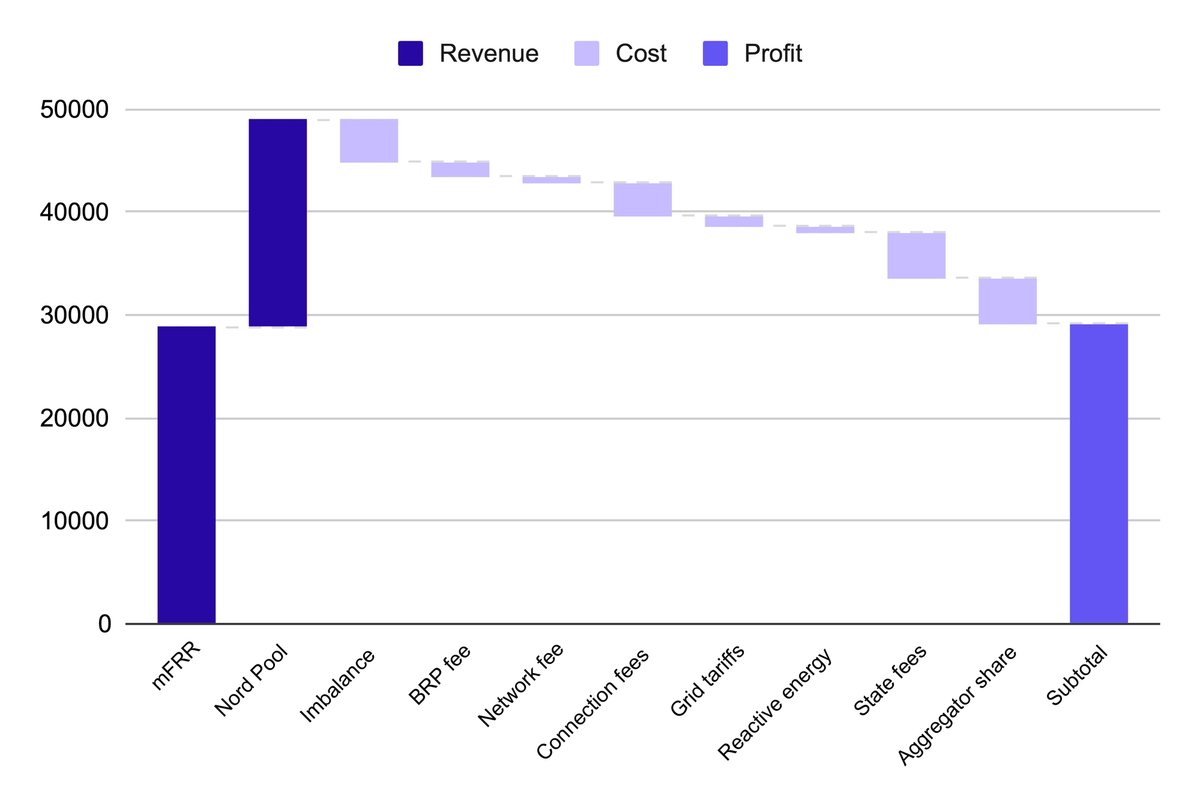Viewport: 1200px width, 800px height.
Task: Click the State fees cost bar
Action: coord(917,255)
